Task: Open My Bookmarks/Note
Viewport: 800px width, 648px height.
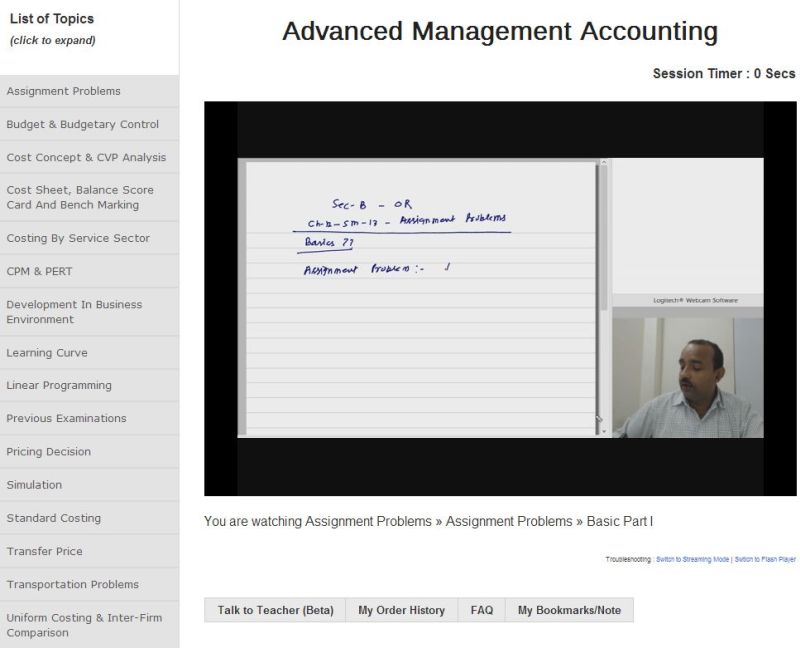Action: [x=569, y=610]
